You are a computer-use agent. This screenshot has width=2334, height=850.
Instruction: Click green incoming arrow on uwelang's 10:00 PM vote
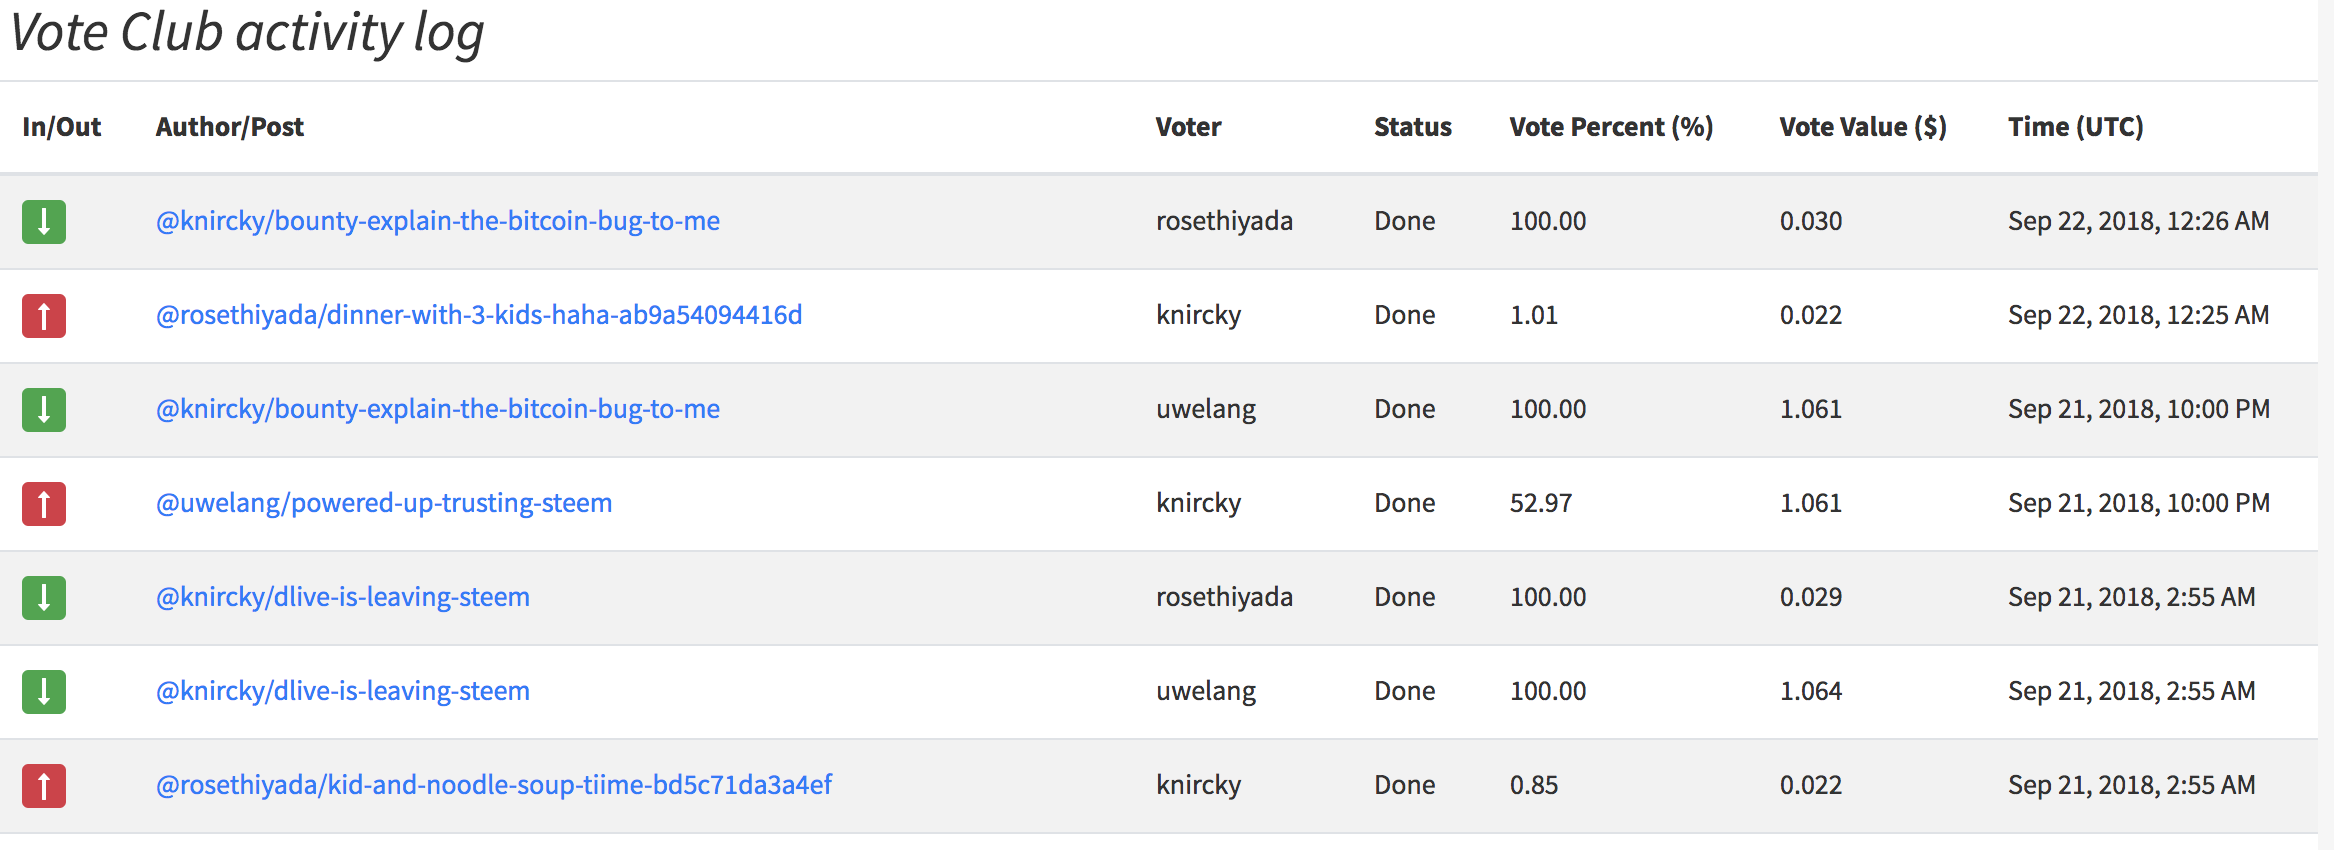tap(44, 410)
